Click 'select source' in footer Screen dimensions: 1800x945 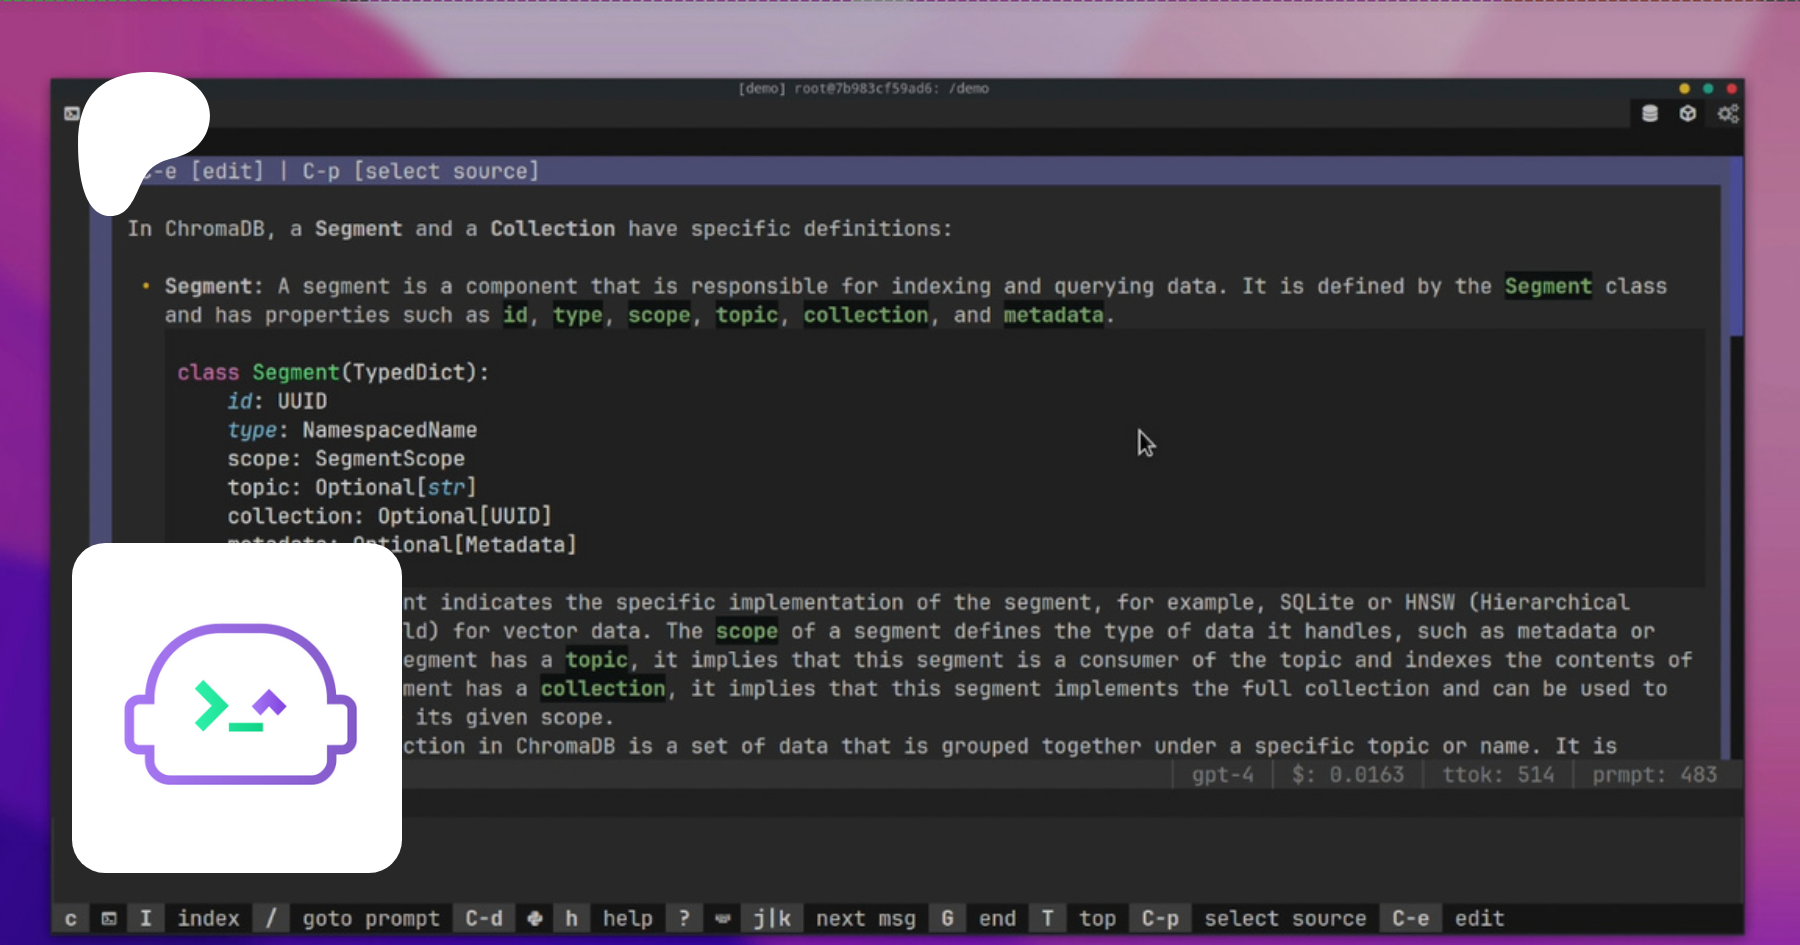(1285, 918)
